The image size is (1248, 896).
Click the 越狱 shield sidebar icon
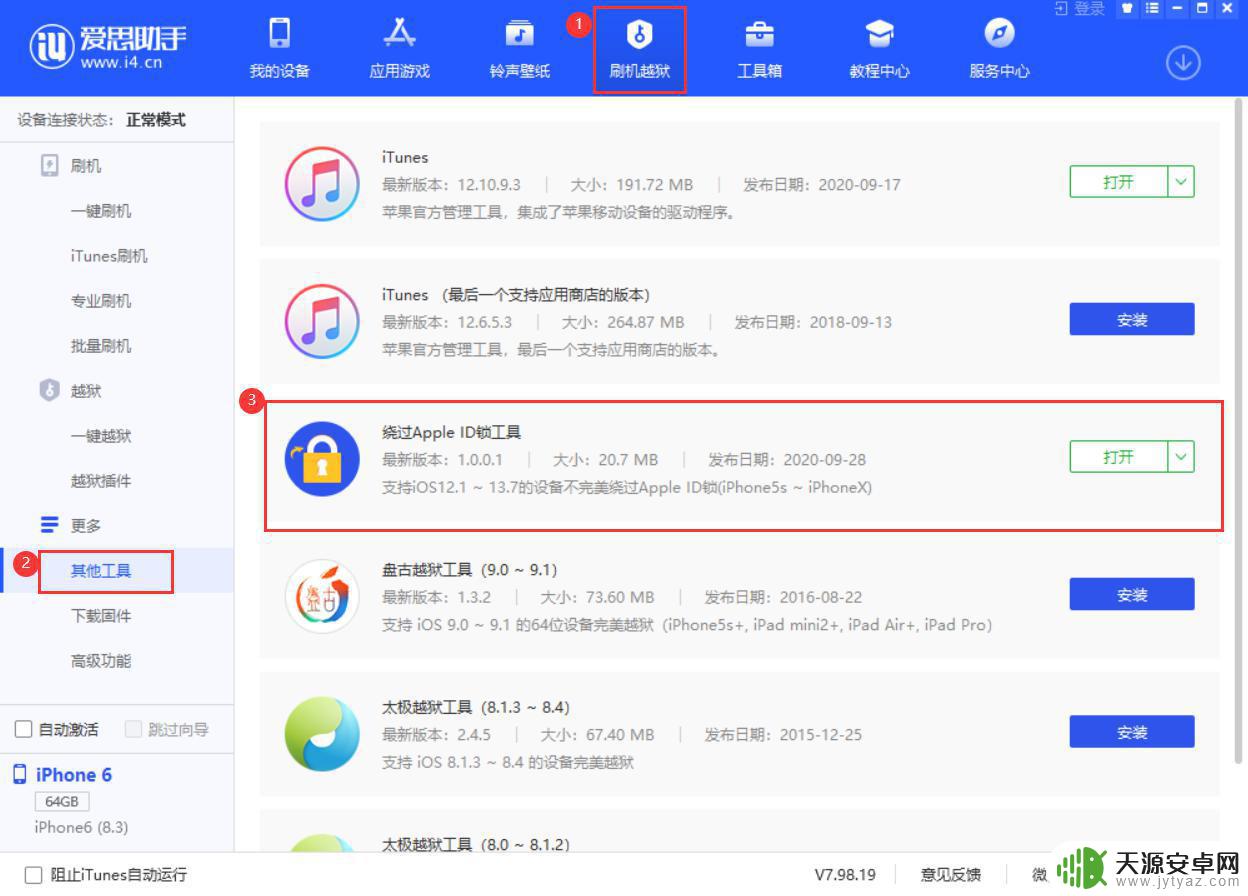tap(49, 391)
